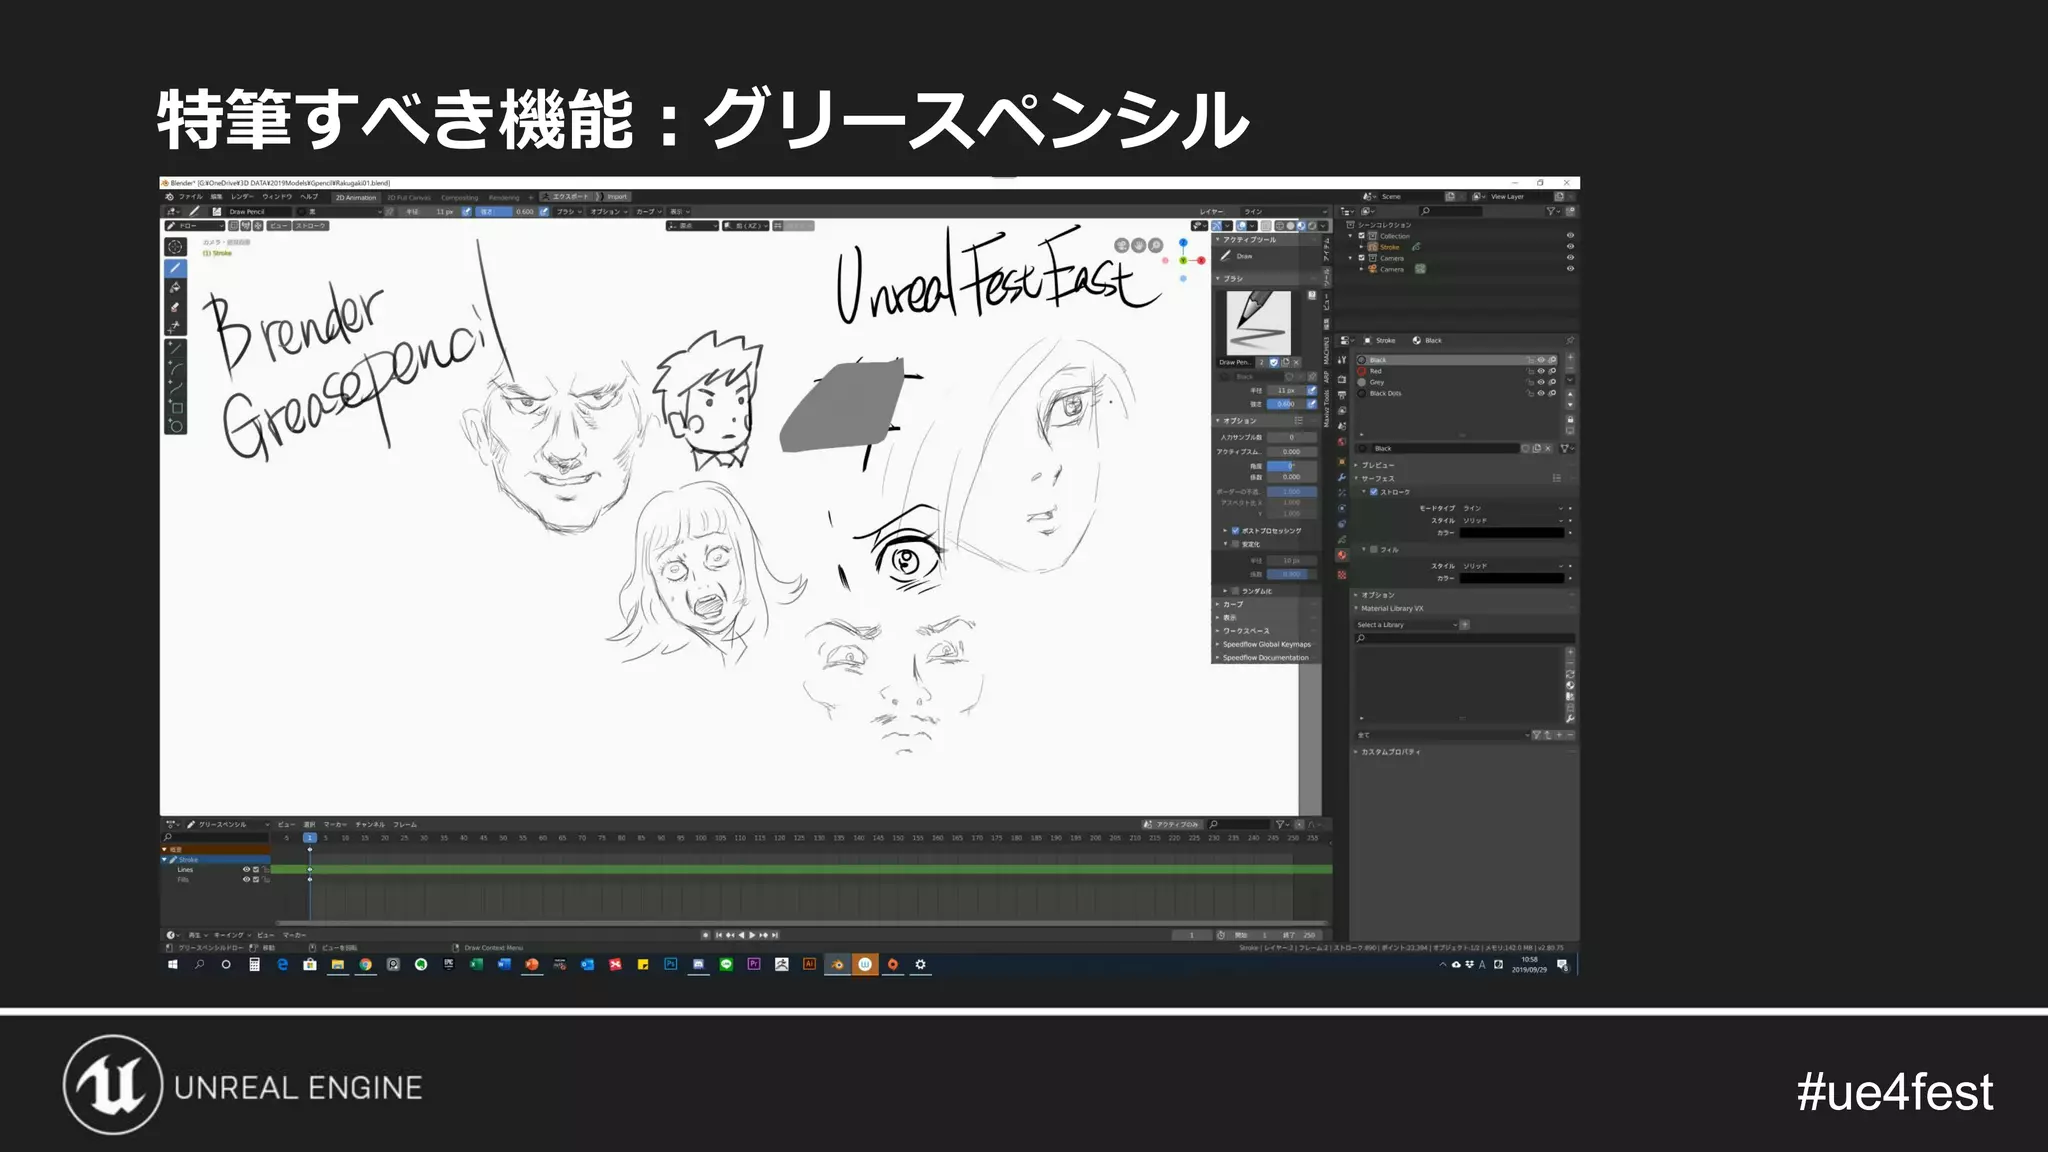The height and width of the screenshot is (1152, 2048).
Task: Open the ブラシ dropdown in the header
Action: click(569, 212)
